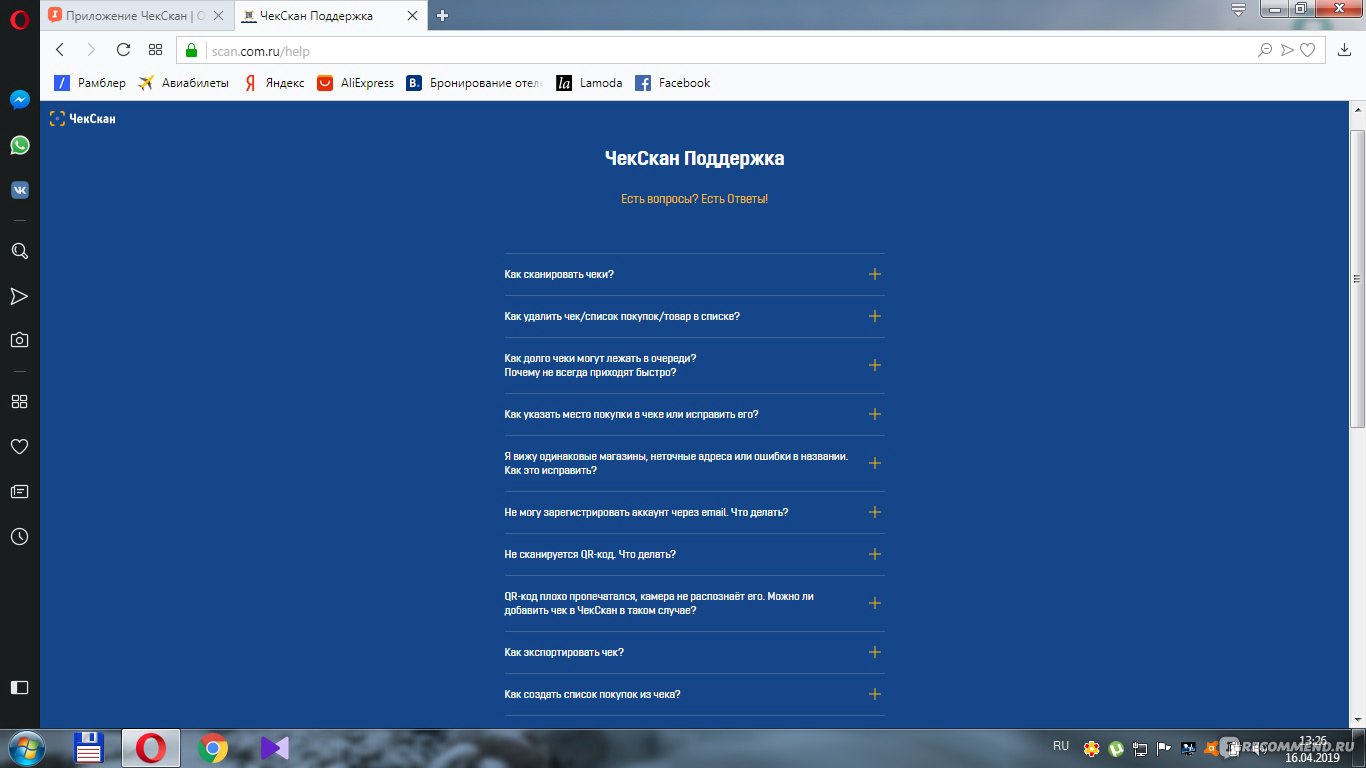Screen dimensions: 1366x768
Task: Click the ЧекСкан logo on the page
Action: coord(83,119)
